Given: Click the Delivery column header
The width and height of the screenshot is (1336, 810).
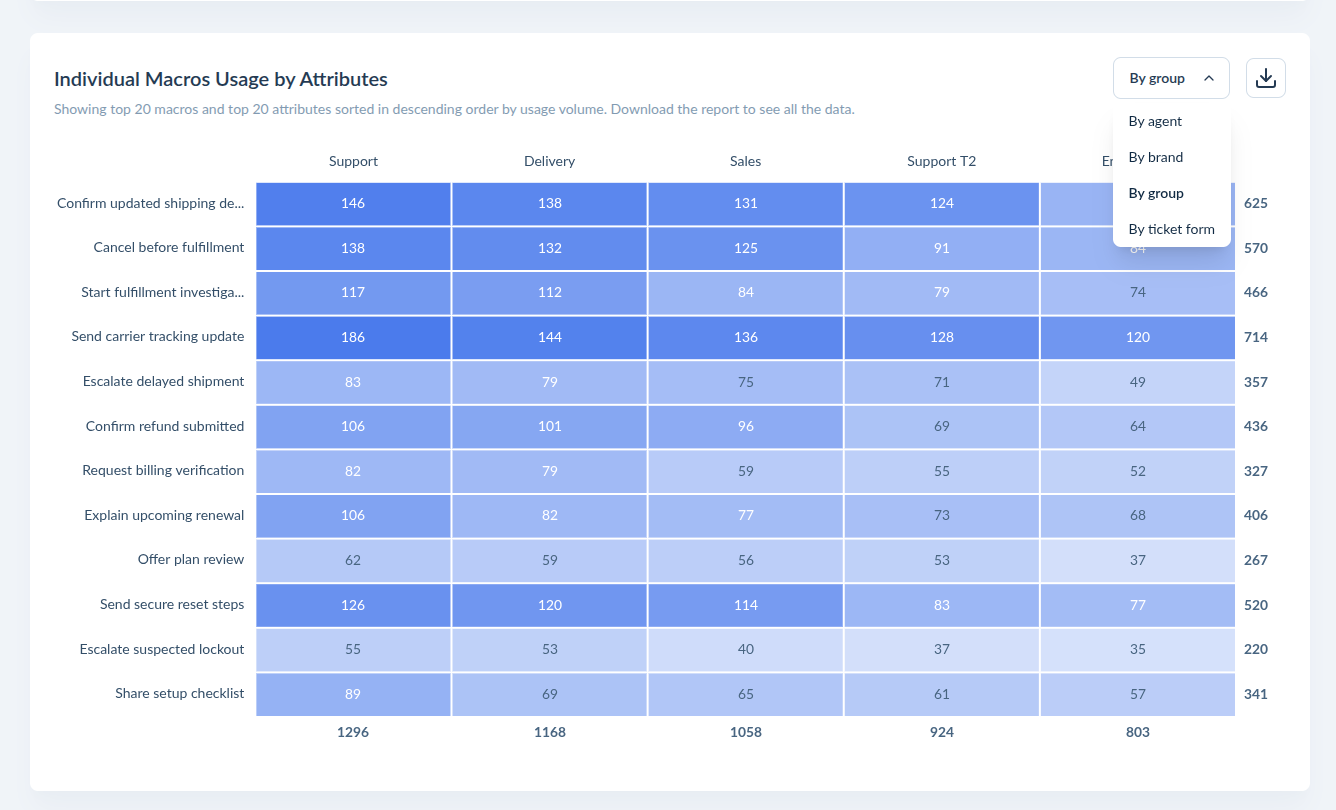Looking at the screenshot, I should pyautogui.click(x=549, y=161).
